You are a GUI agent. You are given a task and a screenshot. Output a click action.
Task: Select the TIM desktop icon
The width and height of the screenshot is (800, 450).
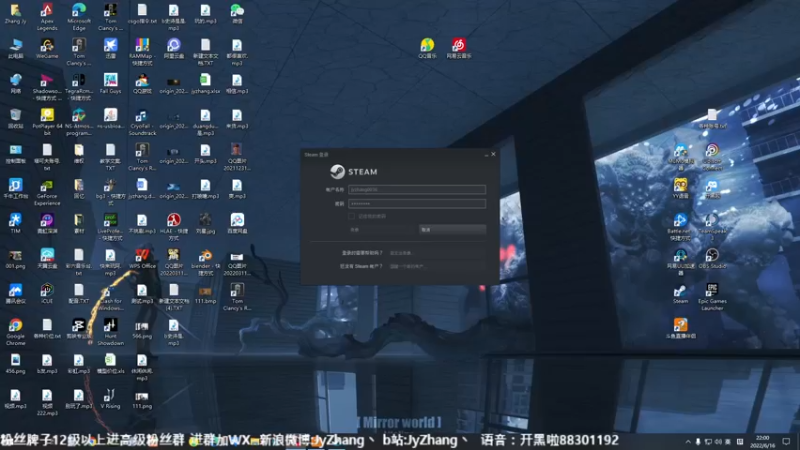point(15,223)
